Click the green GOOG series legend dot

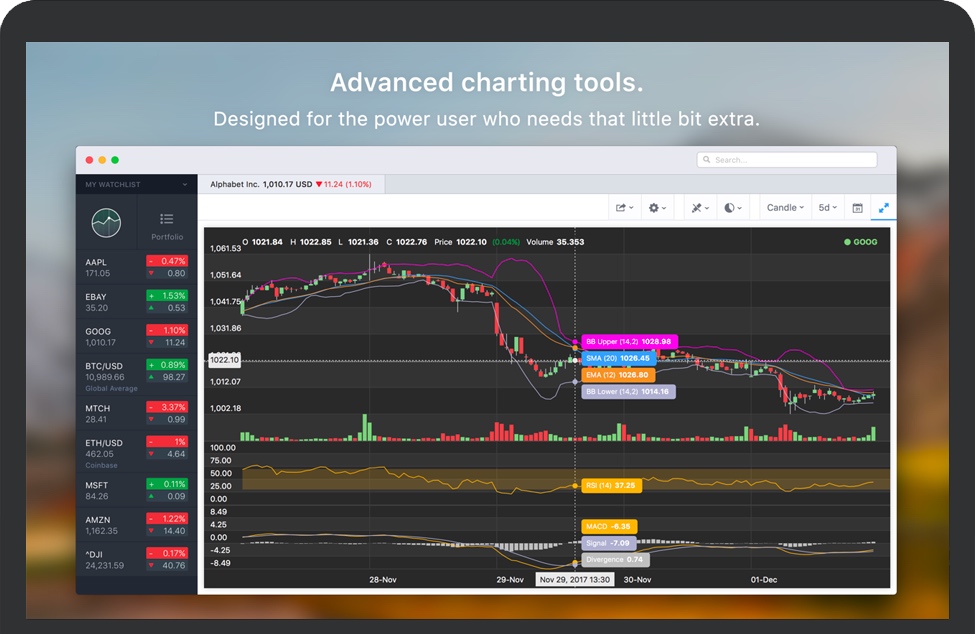coord(847,242)
